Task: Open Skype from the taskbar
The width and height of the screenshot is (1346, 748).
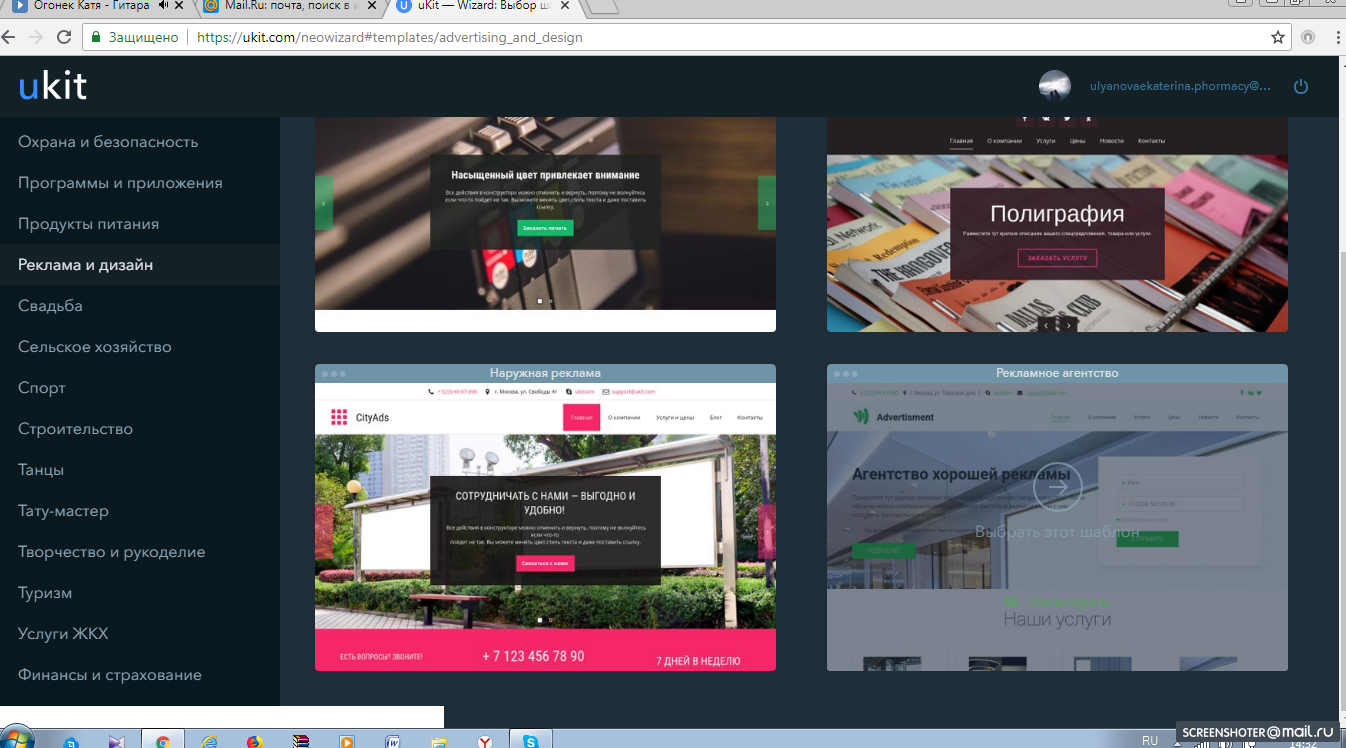Action: click(530, 741)
